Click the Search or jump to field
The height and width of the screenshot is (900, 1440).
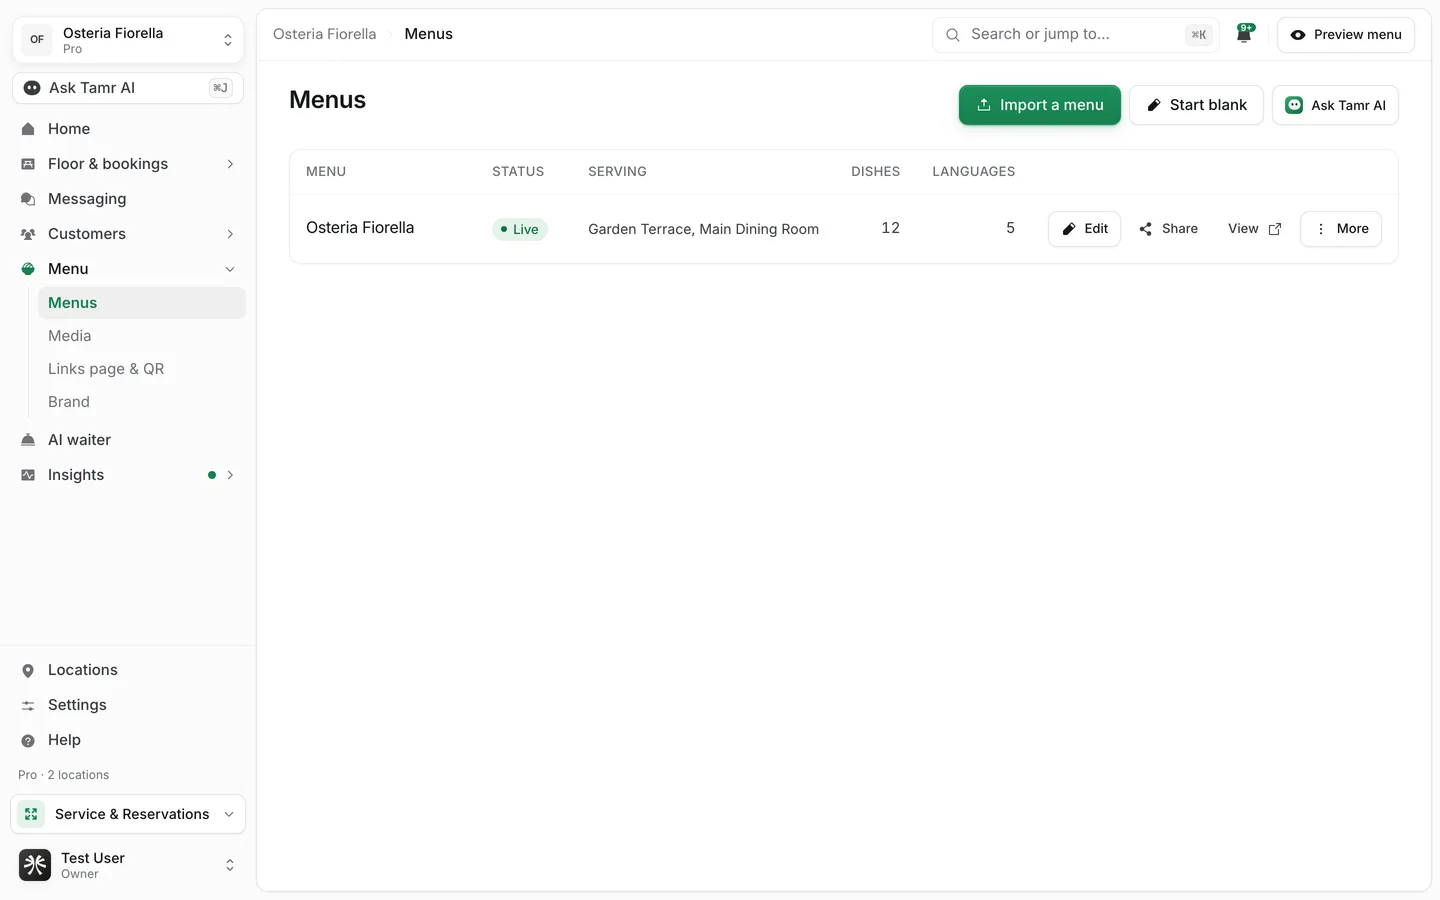(1076, 35)
